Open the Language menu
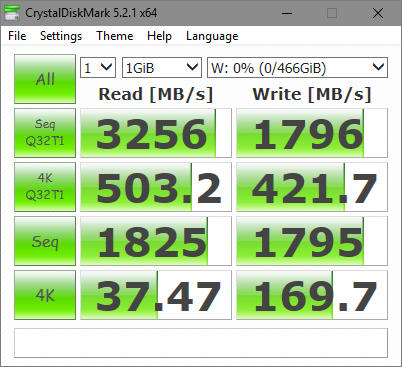The image size is (402, 367). point(212,36)
